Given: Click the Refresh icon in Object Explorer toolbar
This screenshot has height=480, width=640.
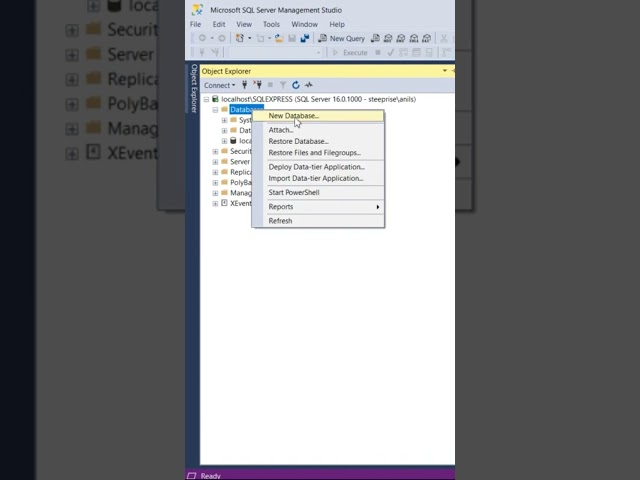Looking at the screenshot, I should (x=296, y=85).
